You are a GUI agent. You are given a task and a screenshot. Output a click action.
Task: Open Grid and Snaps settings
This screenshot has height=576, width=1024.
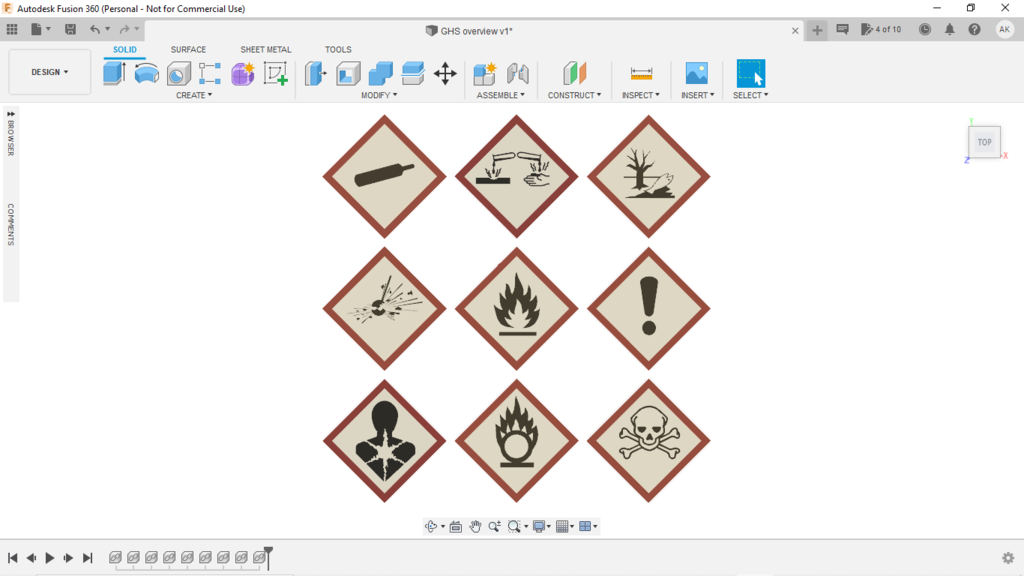tap(562, 526)
